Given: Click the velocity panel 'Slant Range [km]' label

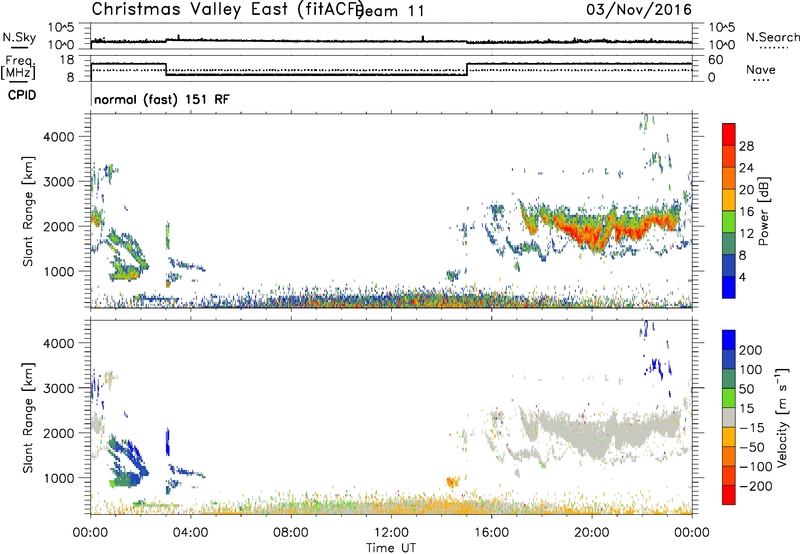Looking at the screenshot, I should [28, 418].
